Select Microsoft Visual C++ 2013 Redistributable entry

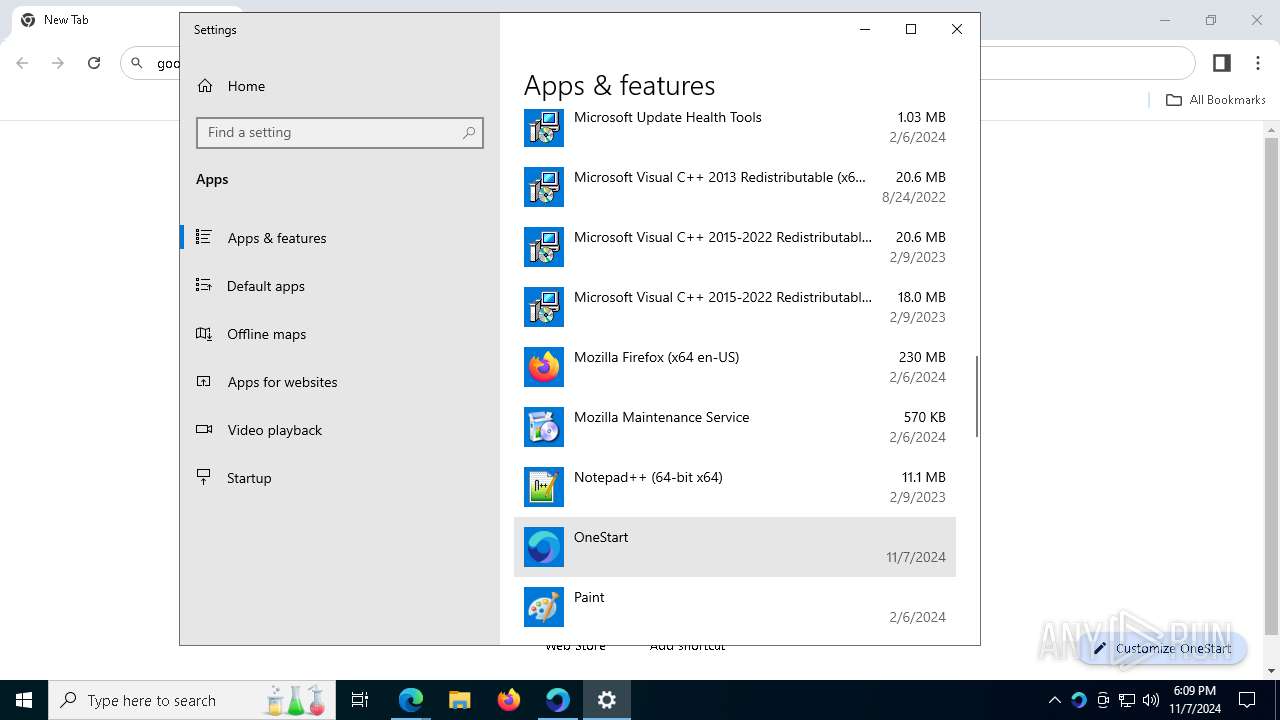(735, 187)
